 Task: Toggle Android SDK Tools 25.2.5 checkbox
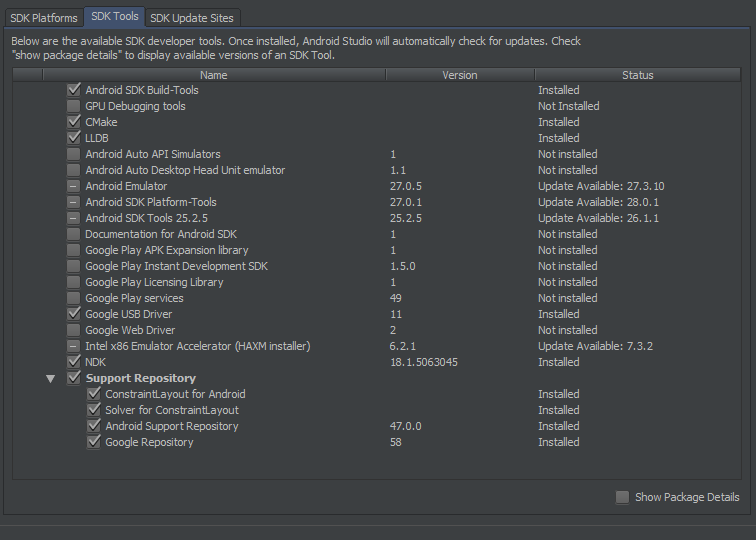(74, 218)
